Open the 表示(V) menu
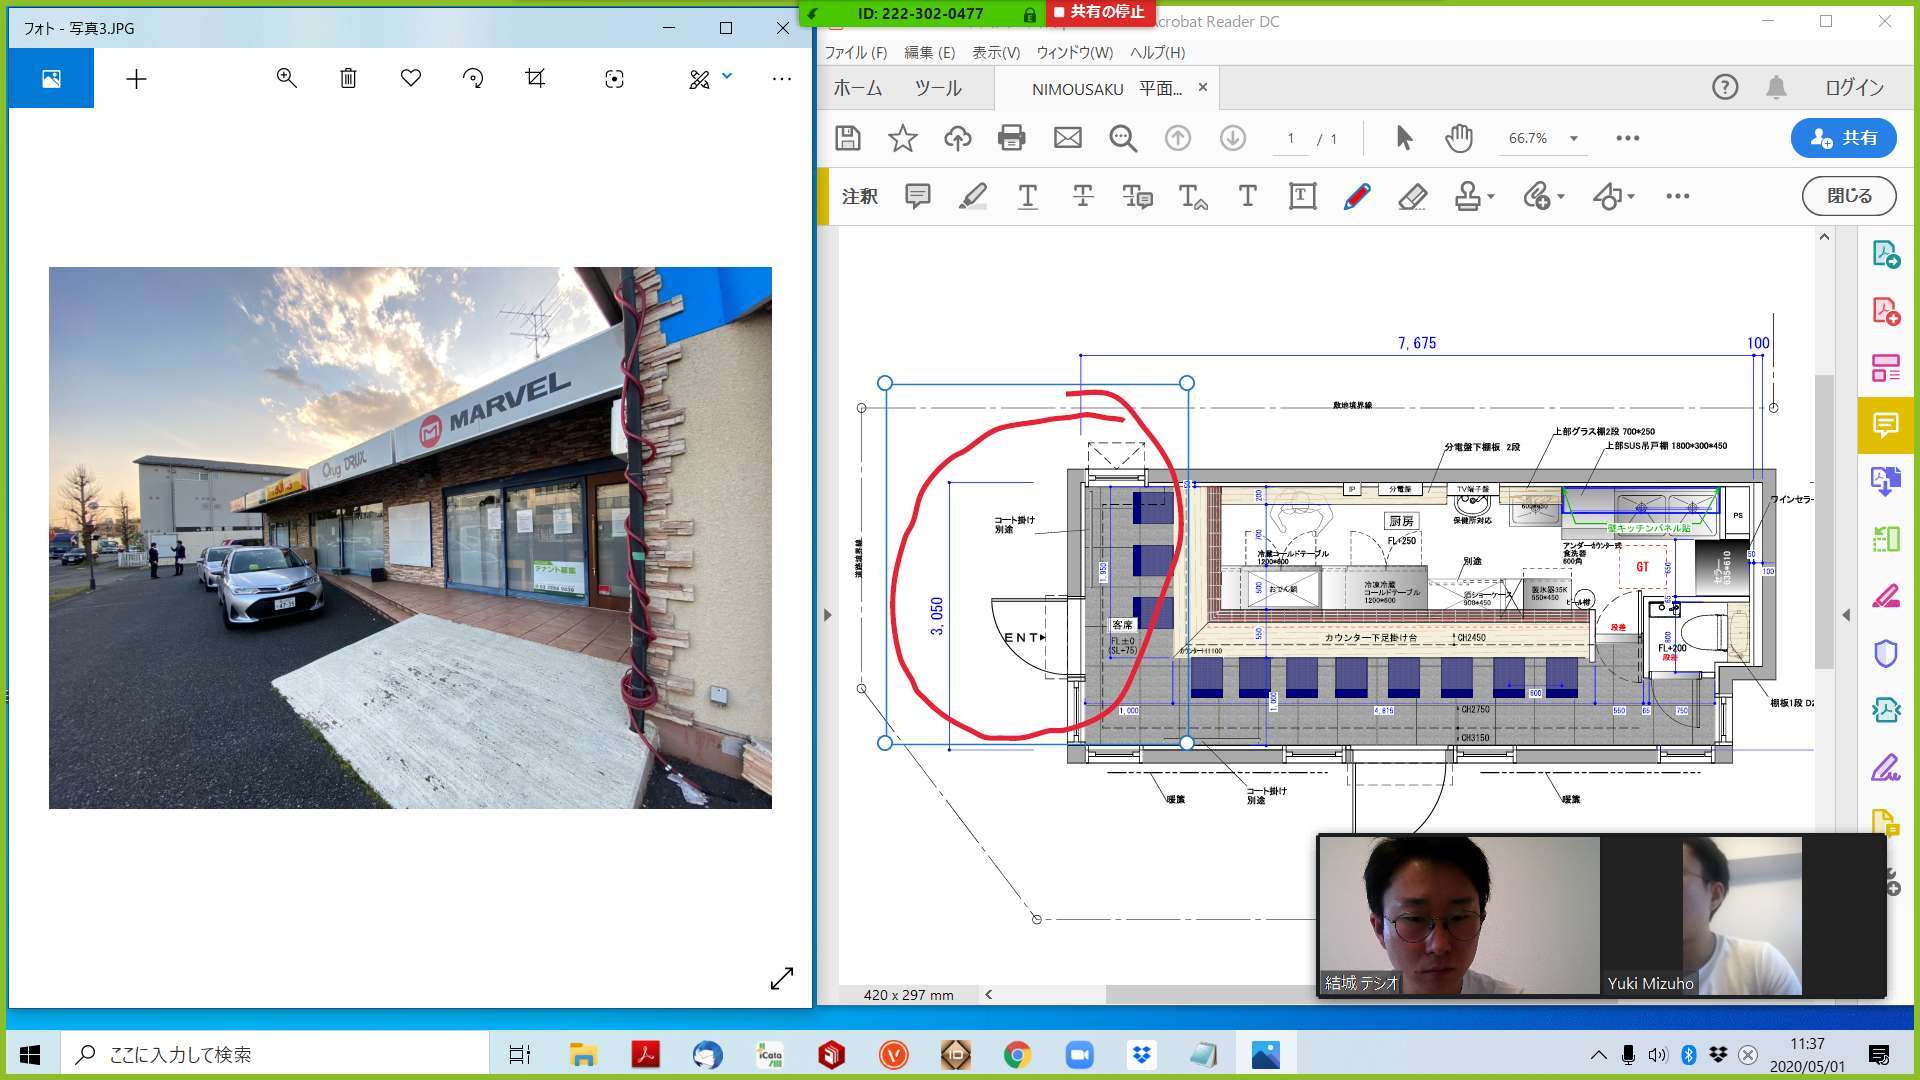 pyautogui.click(x=995, y=52)
